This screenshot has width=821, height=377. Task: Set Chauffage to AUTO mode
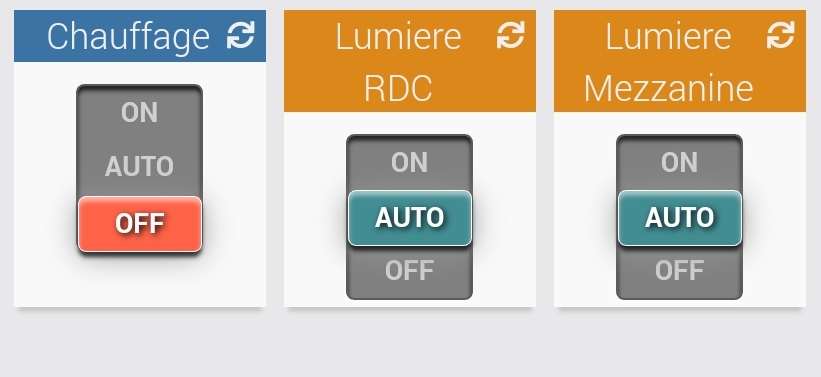[x=139, y=167]
